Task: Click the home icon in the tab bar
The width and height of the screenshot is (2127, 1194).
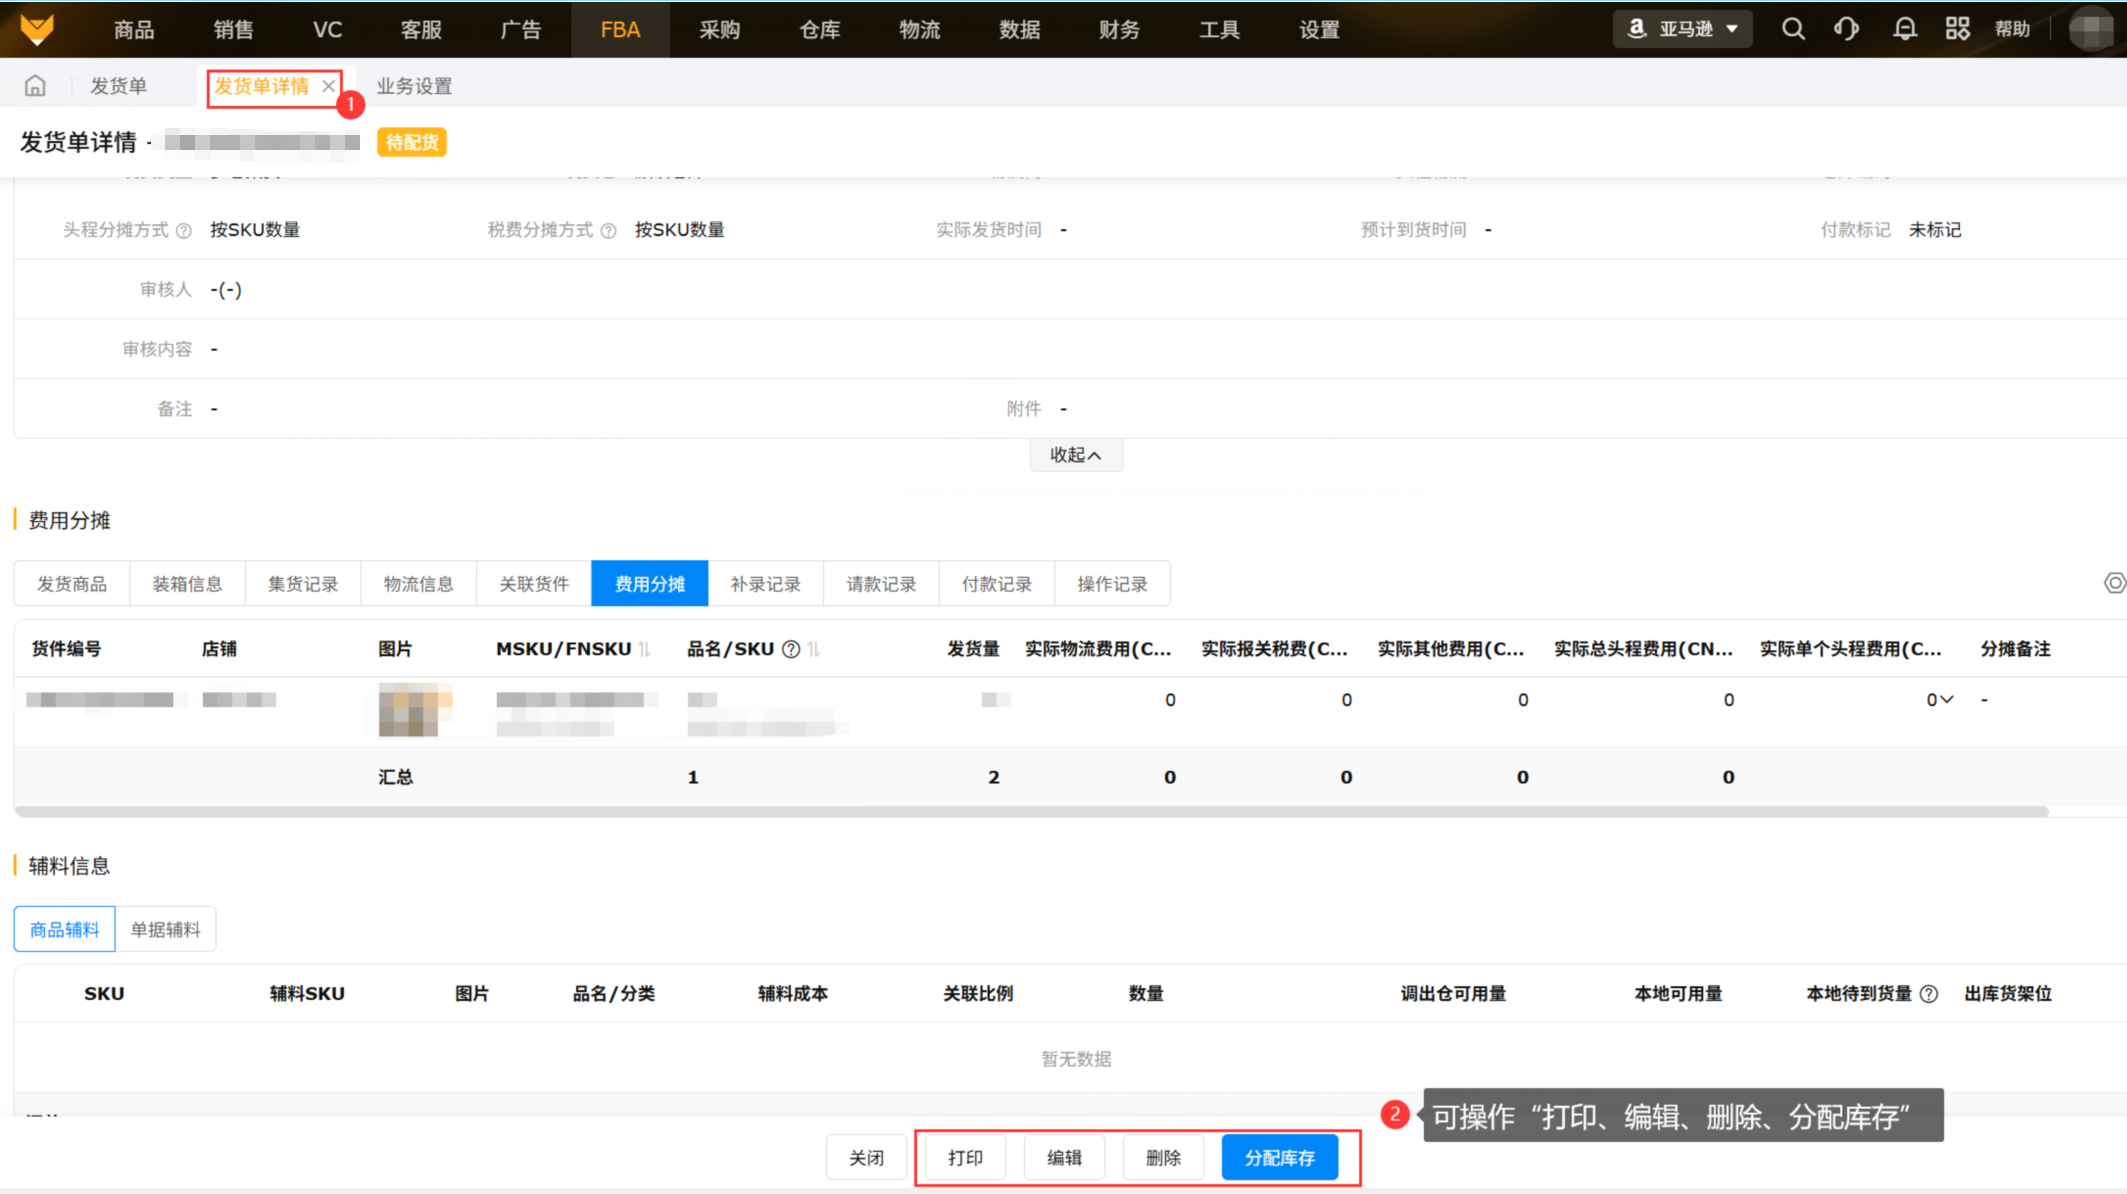Action: [35, 86]
